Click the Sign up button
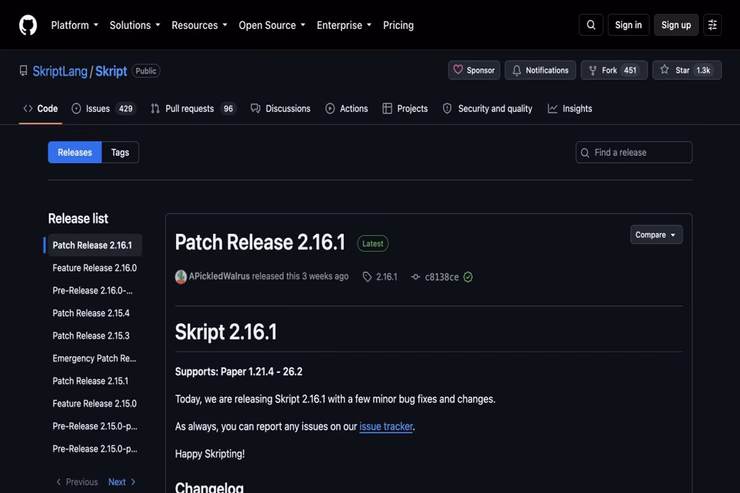This screenshot has height=493, width=740. [x=676, y=25]
